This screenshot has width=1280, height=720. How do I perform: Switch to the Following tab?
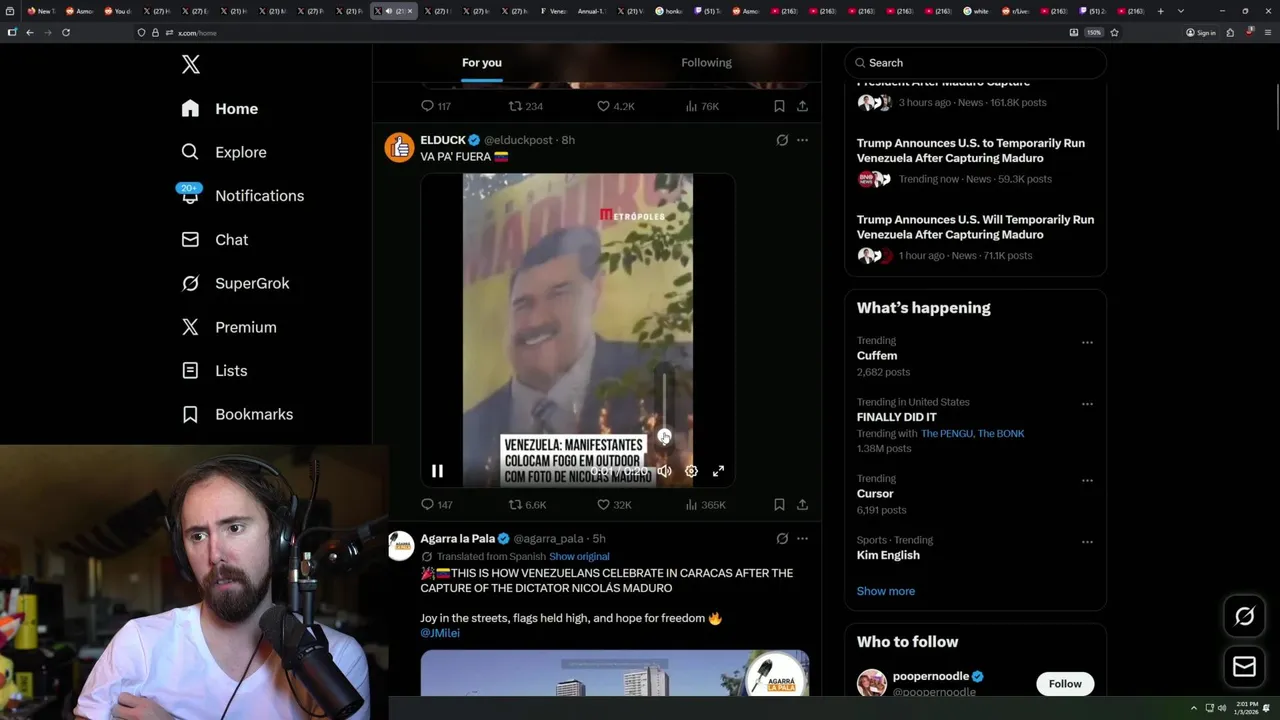[x=707, y=62]
